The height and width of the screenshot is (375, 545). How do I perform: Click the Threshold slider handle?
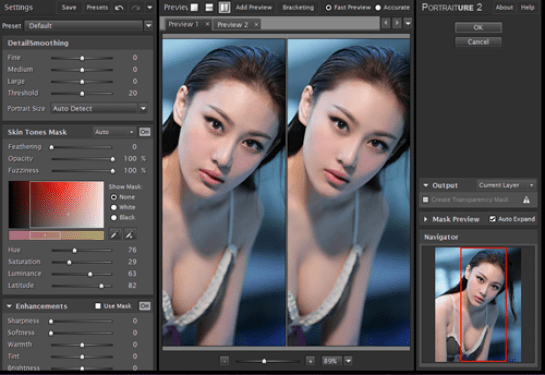tap(82, 93)
